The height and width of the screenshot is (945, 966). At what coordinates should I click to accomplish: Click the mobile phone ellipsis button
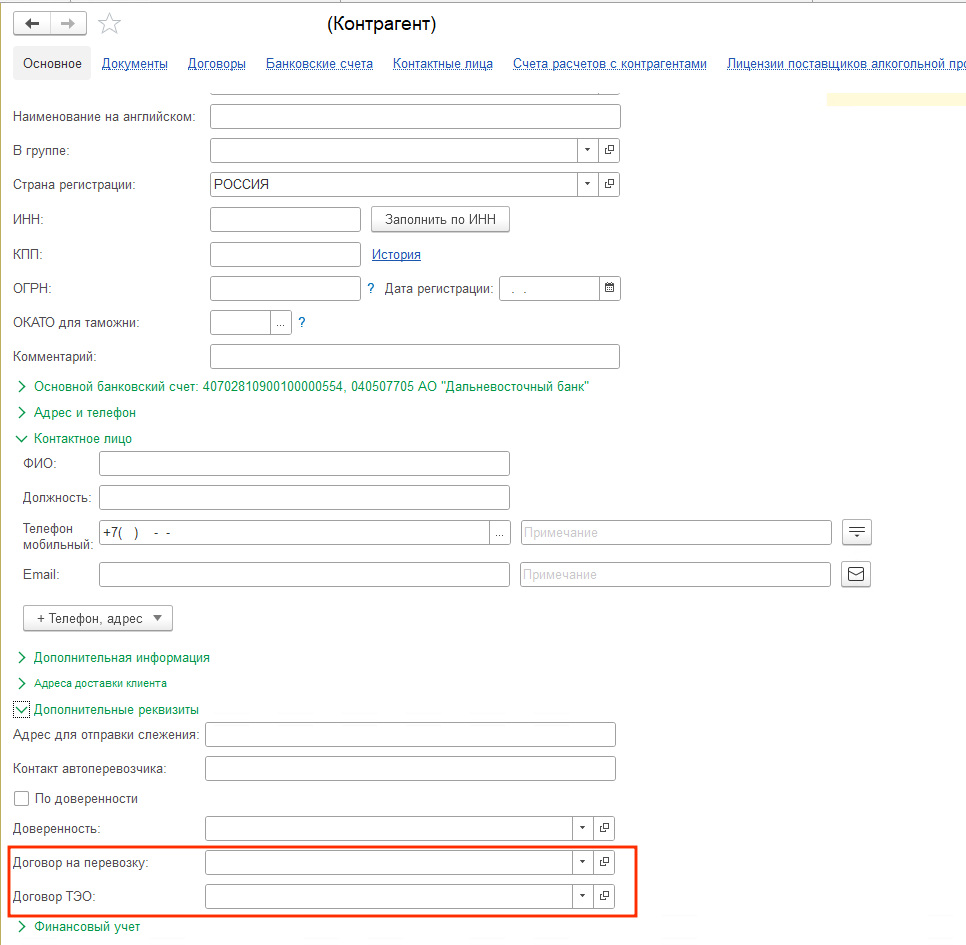point(500,532)
